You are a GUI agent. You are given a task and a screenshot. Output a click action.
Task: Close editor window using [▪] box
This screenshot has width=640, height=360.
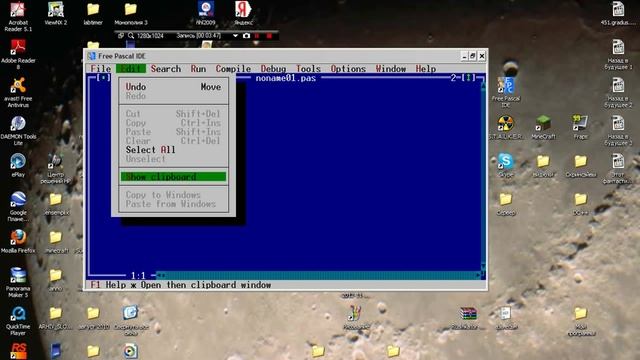(x=103, y=78)
